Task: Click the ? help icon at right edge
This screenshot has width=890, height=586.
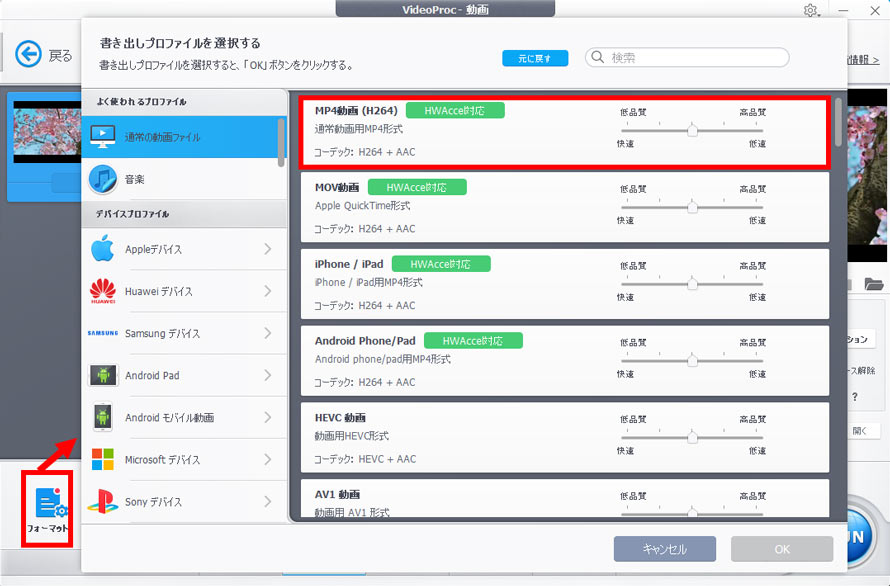Action: (x=855, y=397)
